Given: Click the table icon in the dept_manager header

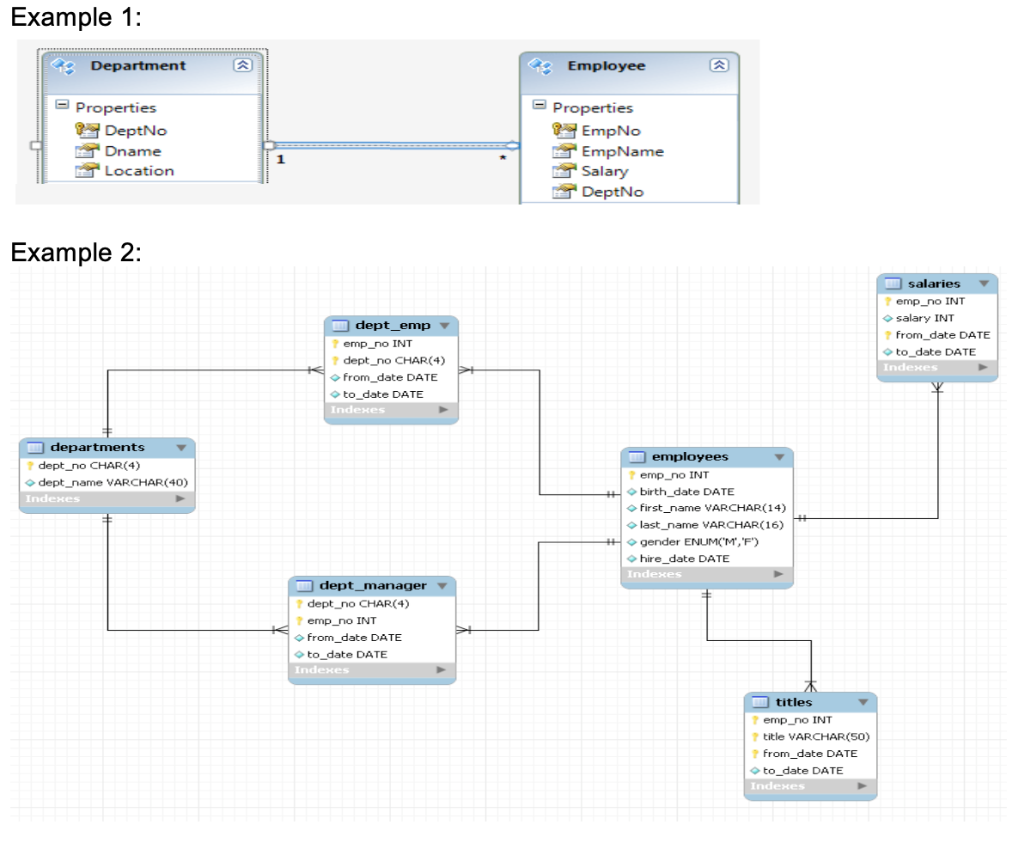Looking at the screenshot, I should 302,585.
